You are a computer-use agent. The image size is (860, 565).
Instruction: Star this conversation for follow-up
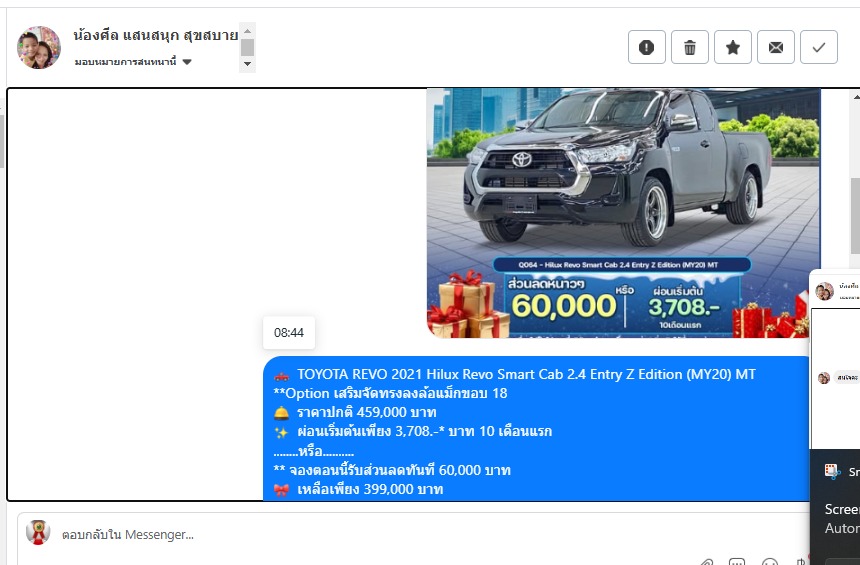tap(733, 47)
